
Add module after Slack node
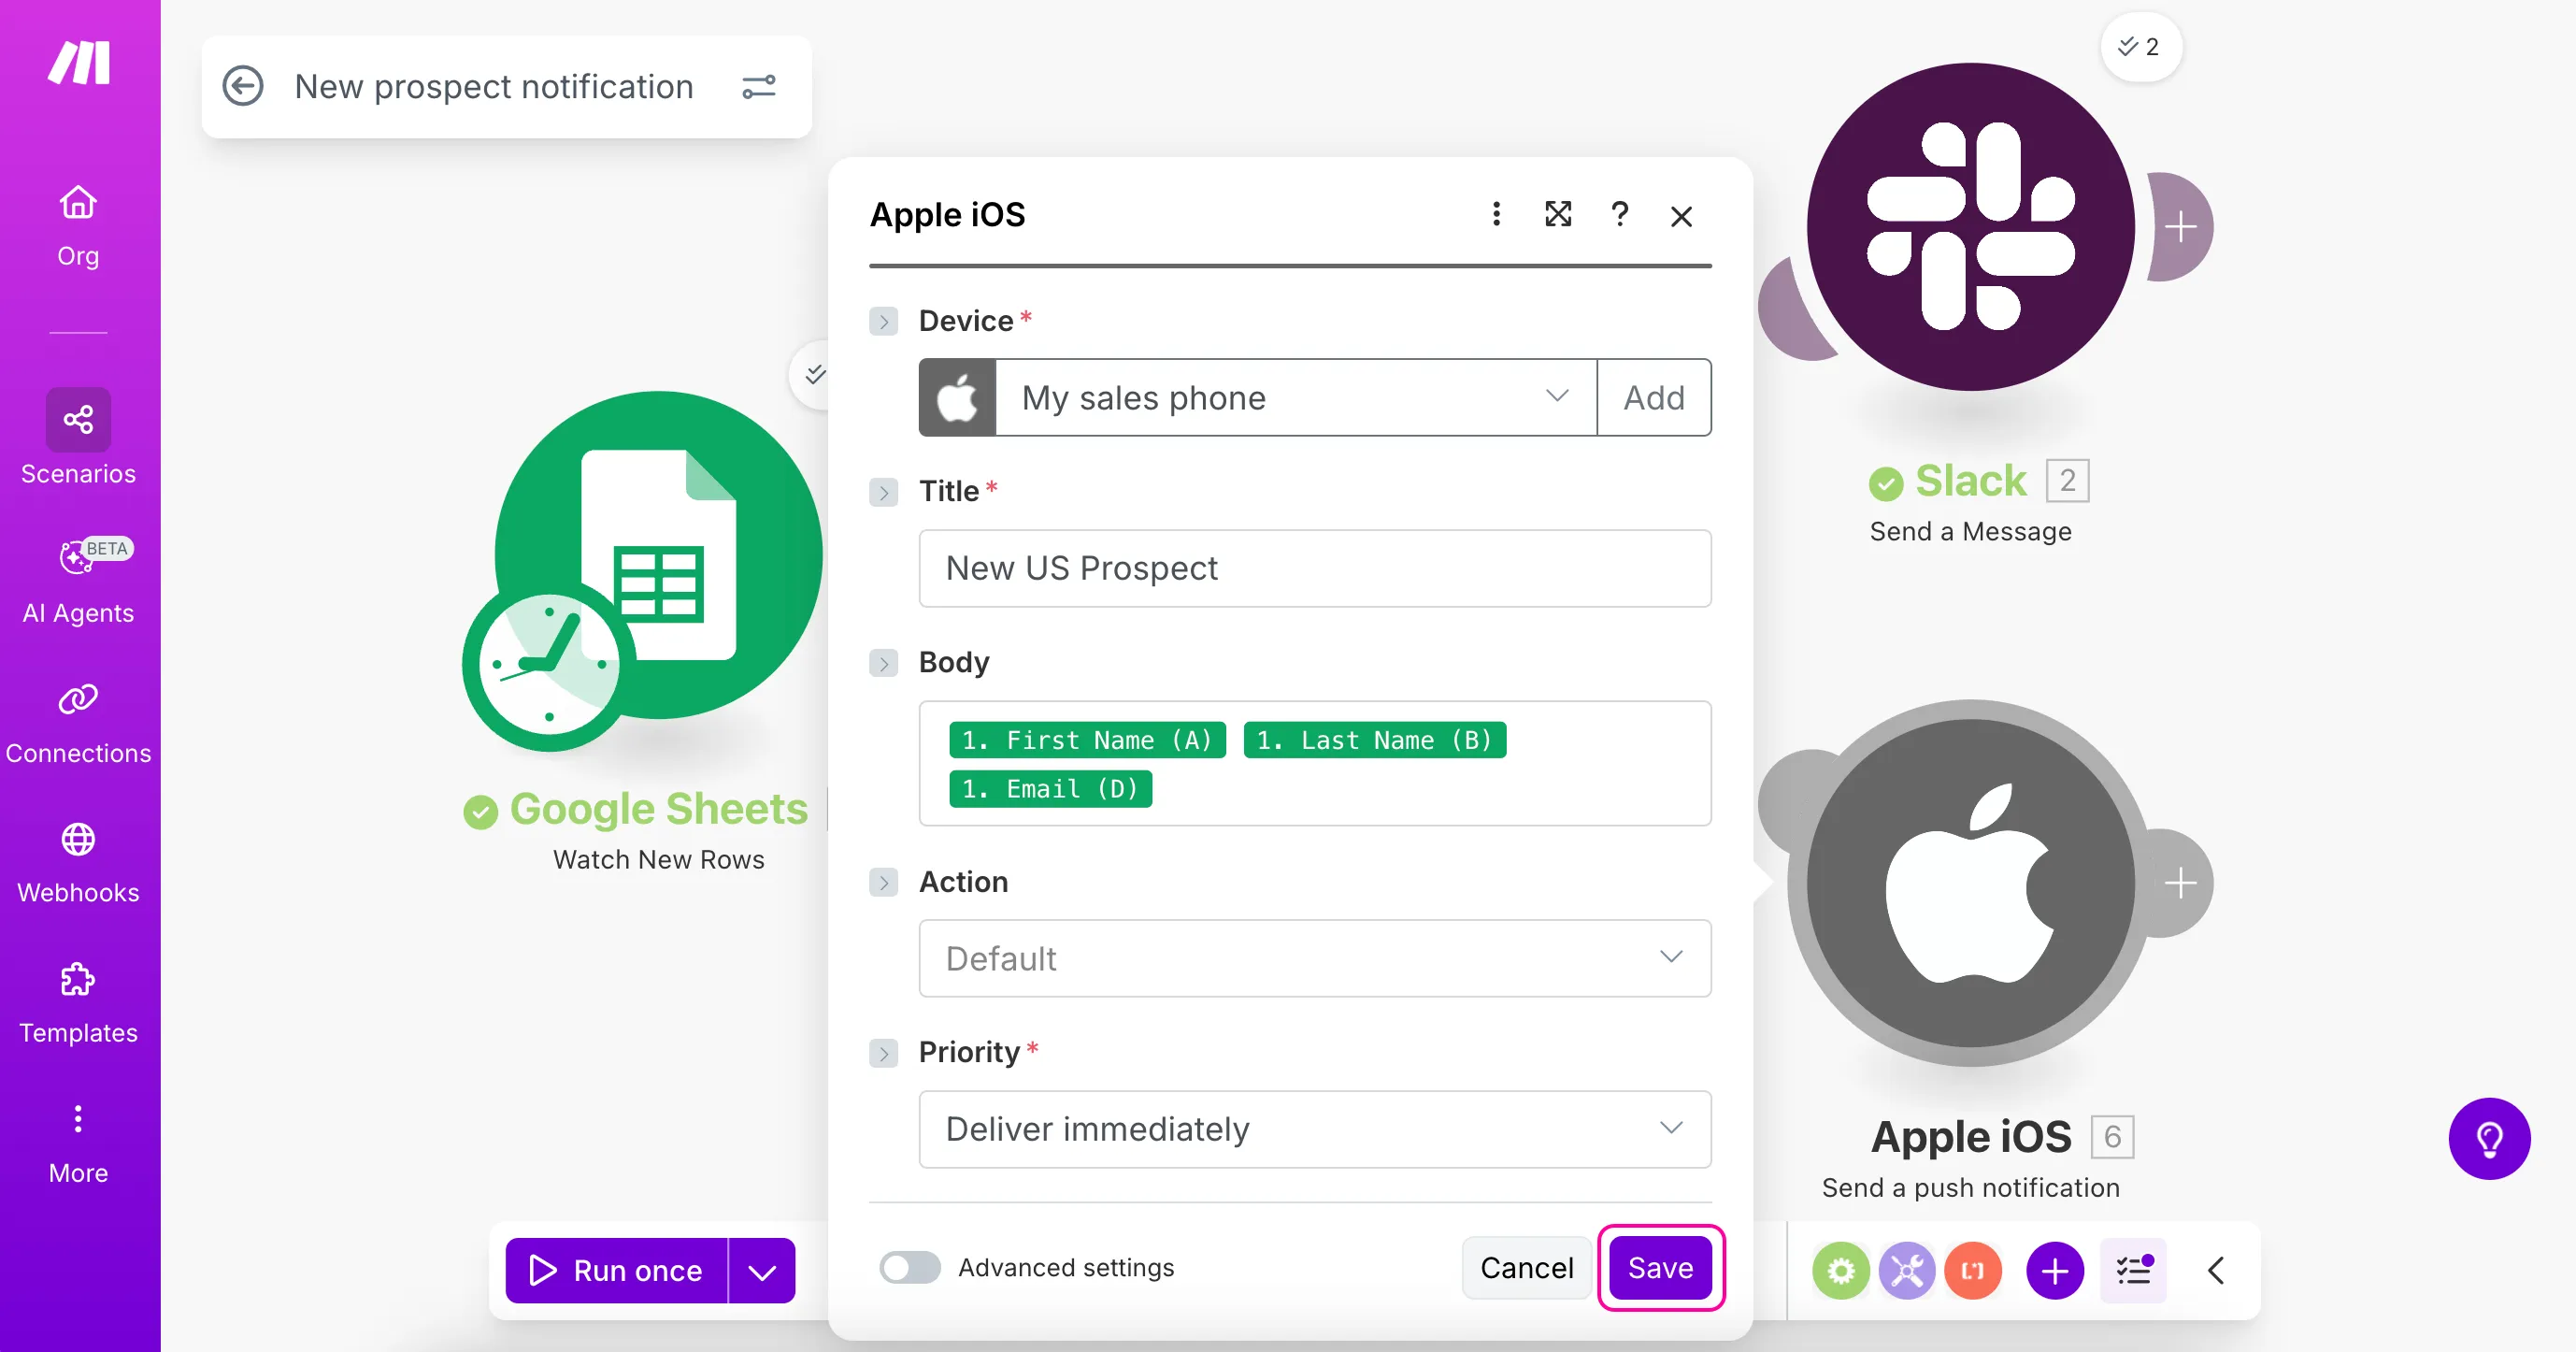tap(2180, 227)
